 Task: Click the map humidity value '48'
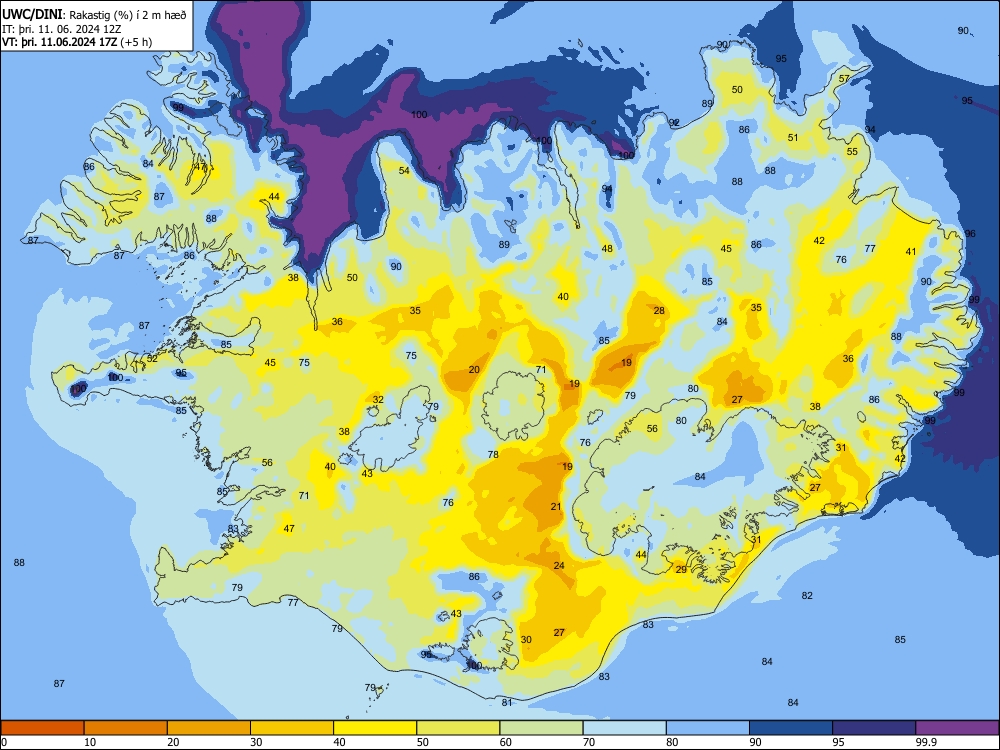[607, 248]
